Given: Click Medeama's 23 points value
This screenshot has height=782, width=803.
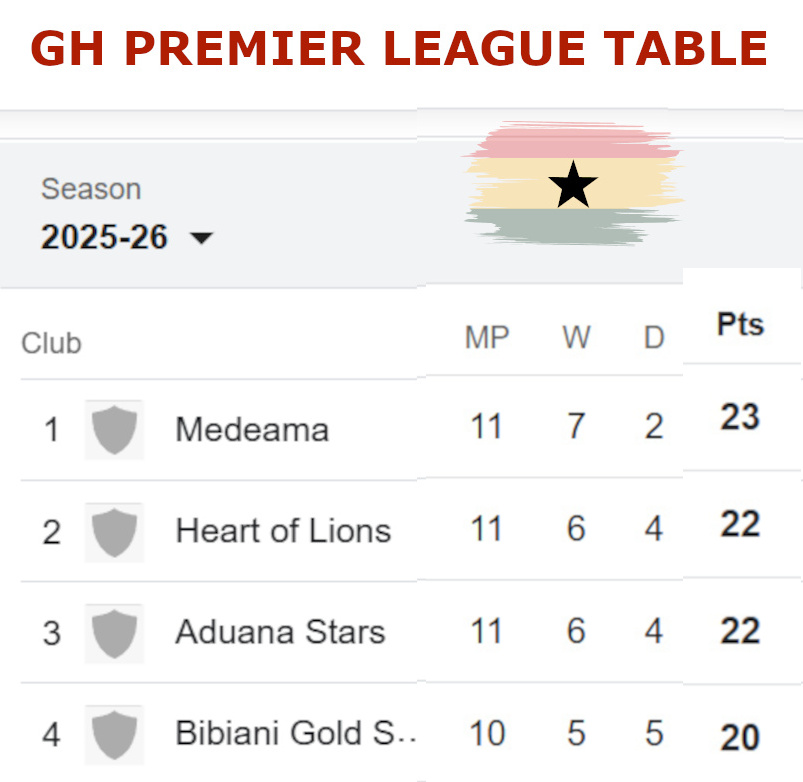Looking at the screenshot, I should pos(740,417).
